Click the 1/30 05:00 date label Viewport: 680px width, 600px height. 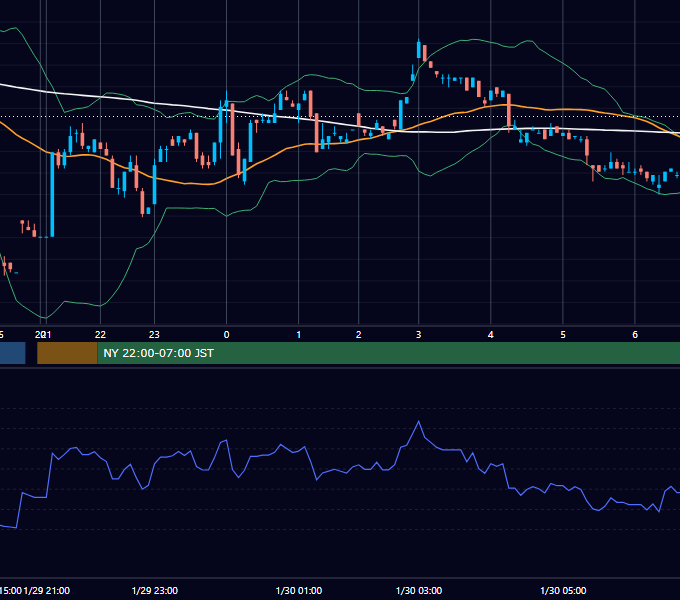(563, 590)
